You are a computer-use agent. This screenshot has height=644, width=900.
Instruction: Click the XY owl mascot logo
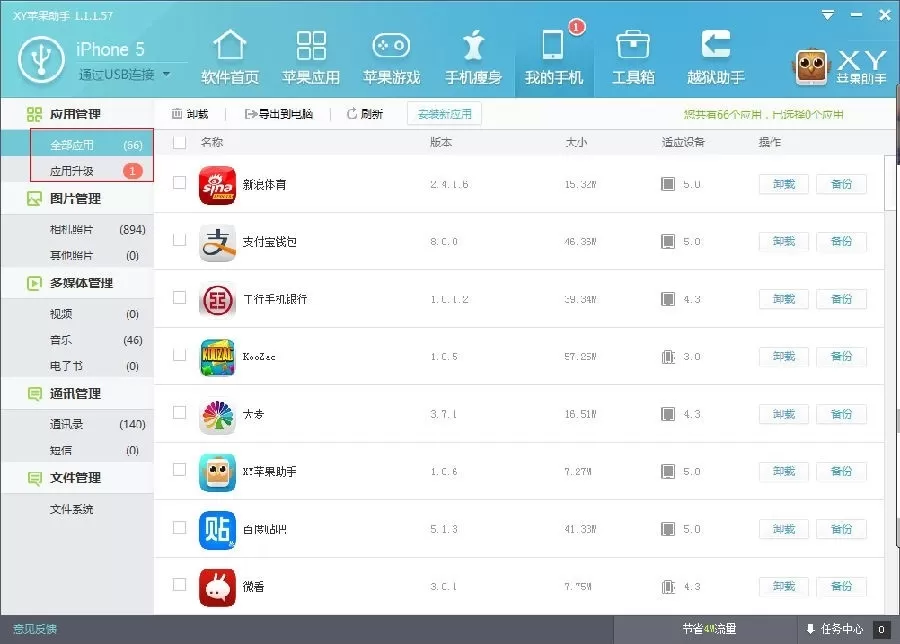tap(811, 67)
